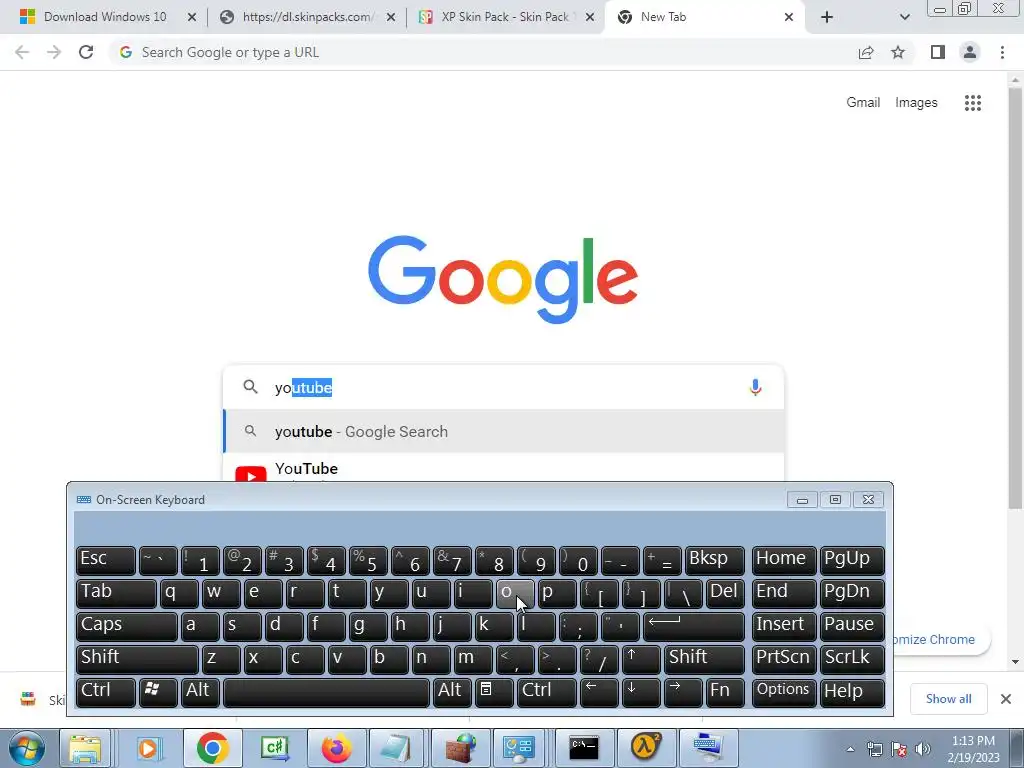Click the PrtScn key
The image size is (1024, 768).
click(784, 658)
